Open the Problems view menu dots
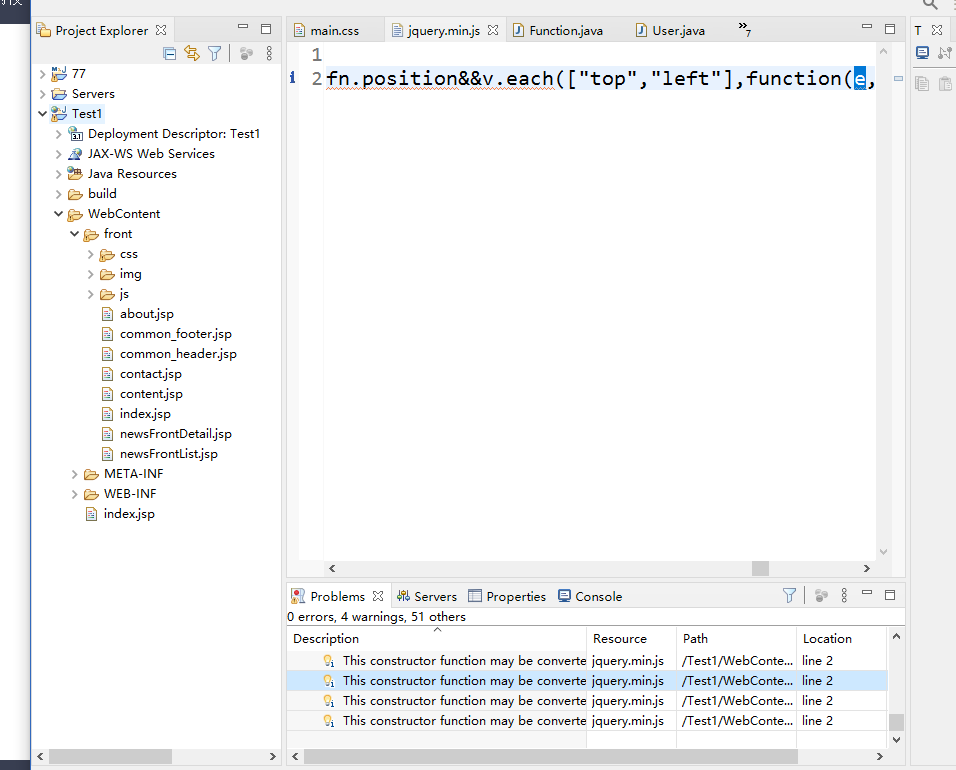Screen dimensions: 956x770 [844, 595]
